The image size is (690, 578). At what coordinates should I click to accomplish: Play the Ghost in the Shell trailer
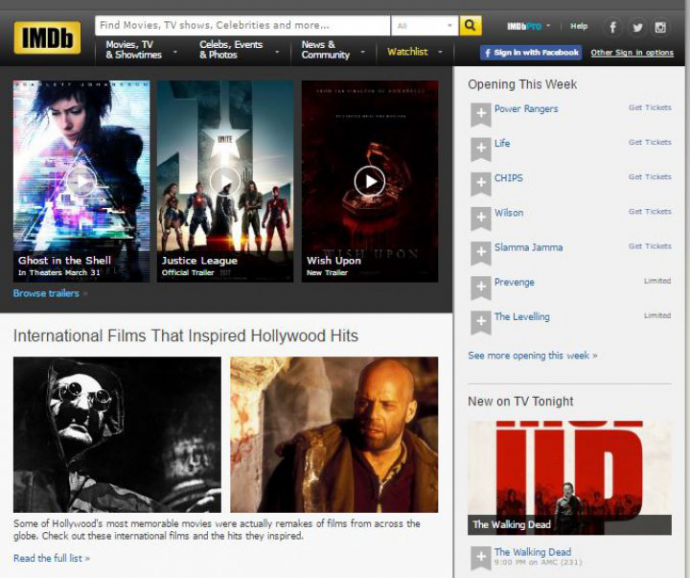coord(81,180)
